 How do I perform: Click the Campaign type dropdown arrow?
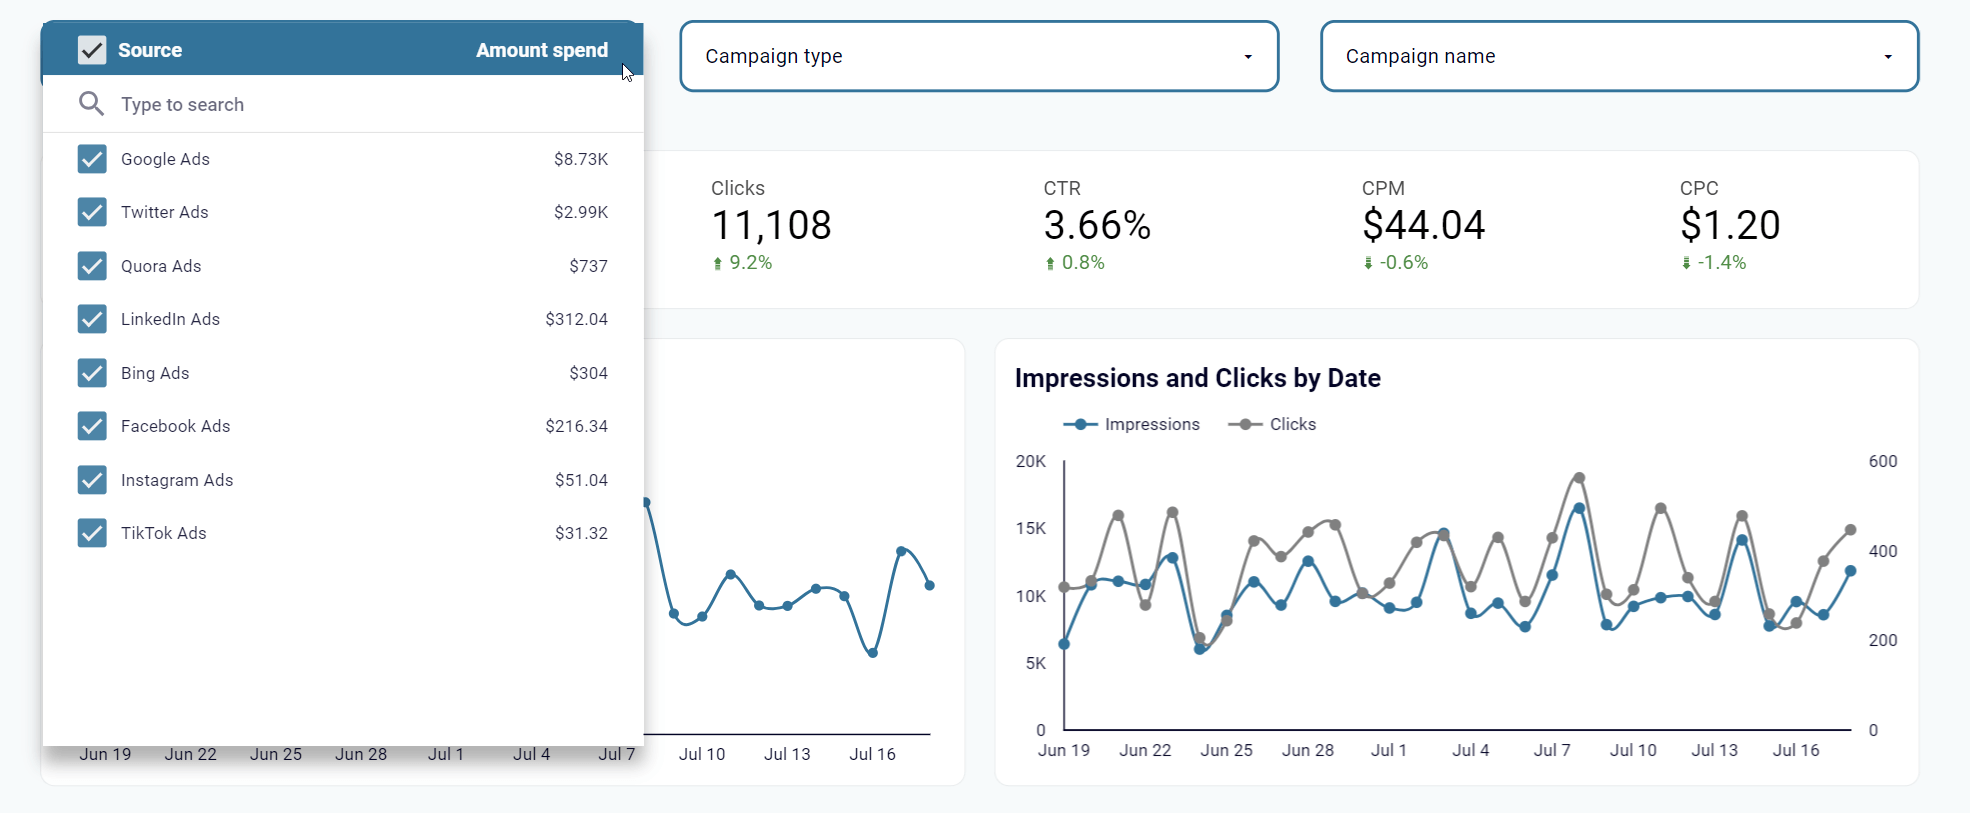(1247, 57)
